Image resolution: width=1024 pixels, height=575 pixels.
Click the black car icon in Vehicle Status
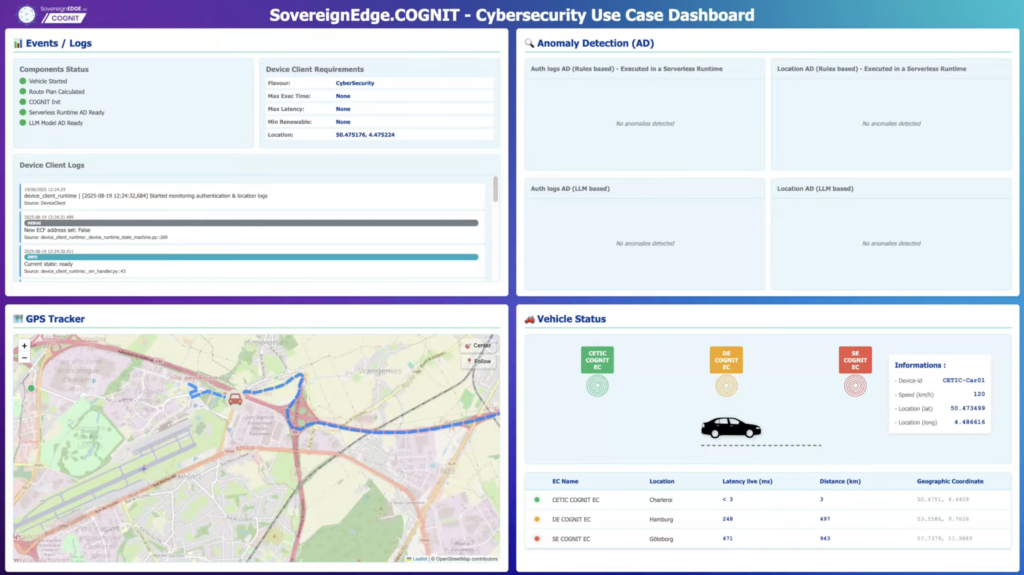pyautogui.click(x=730, y=428)
